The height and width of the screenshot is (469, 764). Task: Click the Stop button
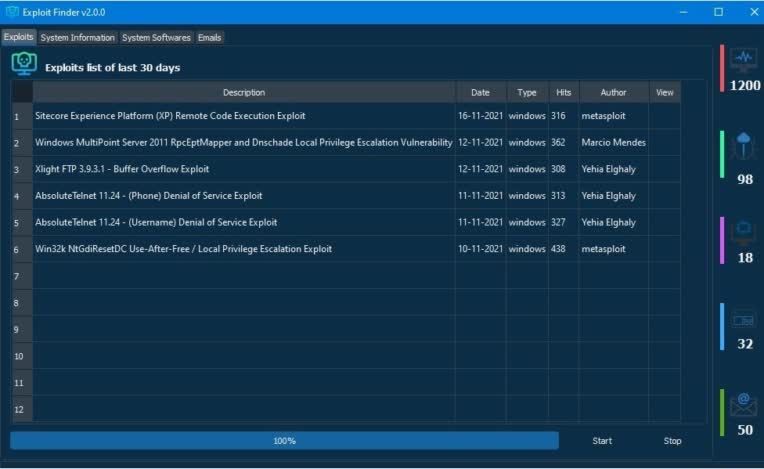[x=672, y=441]
